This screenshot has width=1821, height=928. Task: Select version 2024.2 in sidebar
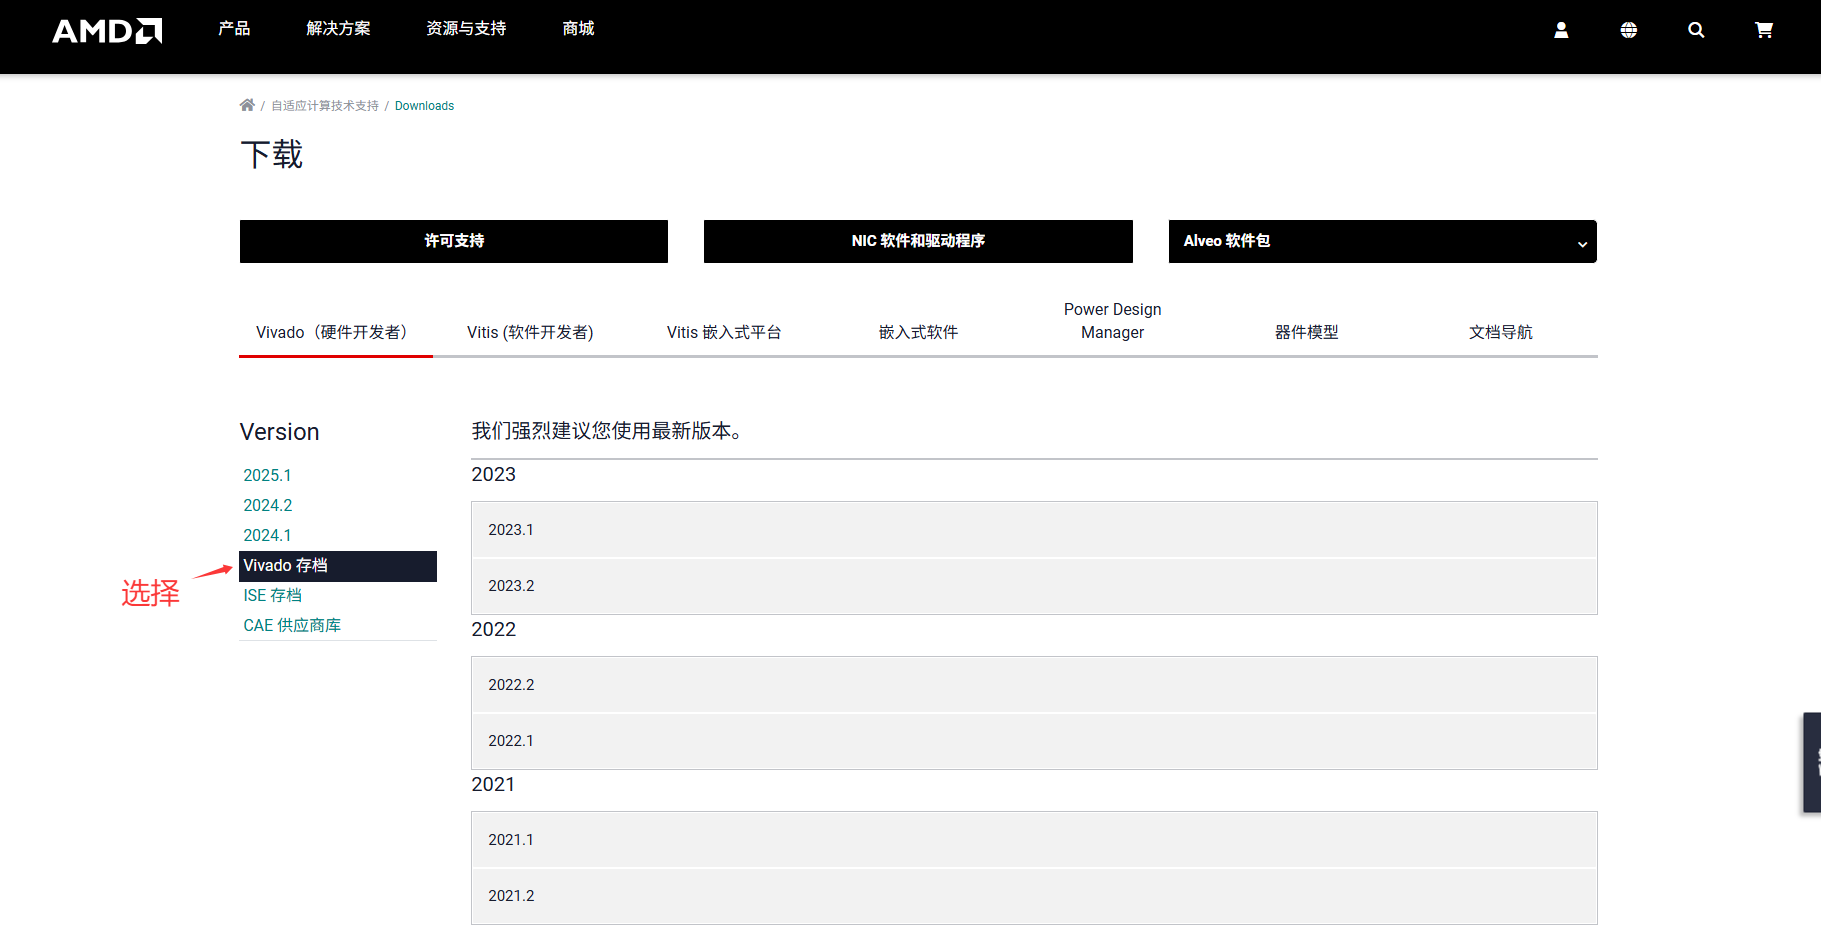click(268, 505)
